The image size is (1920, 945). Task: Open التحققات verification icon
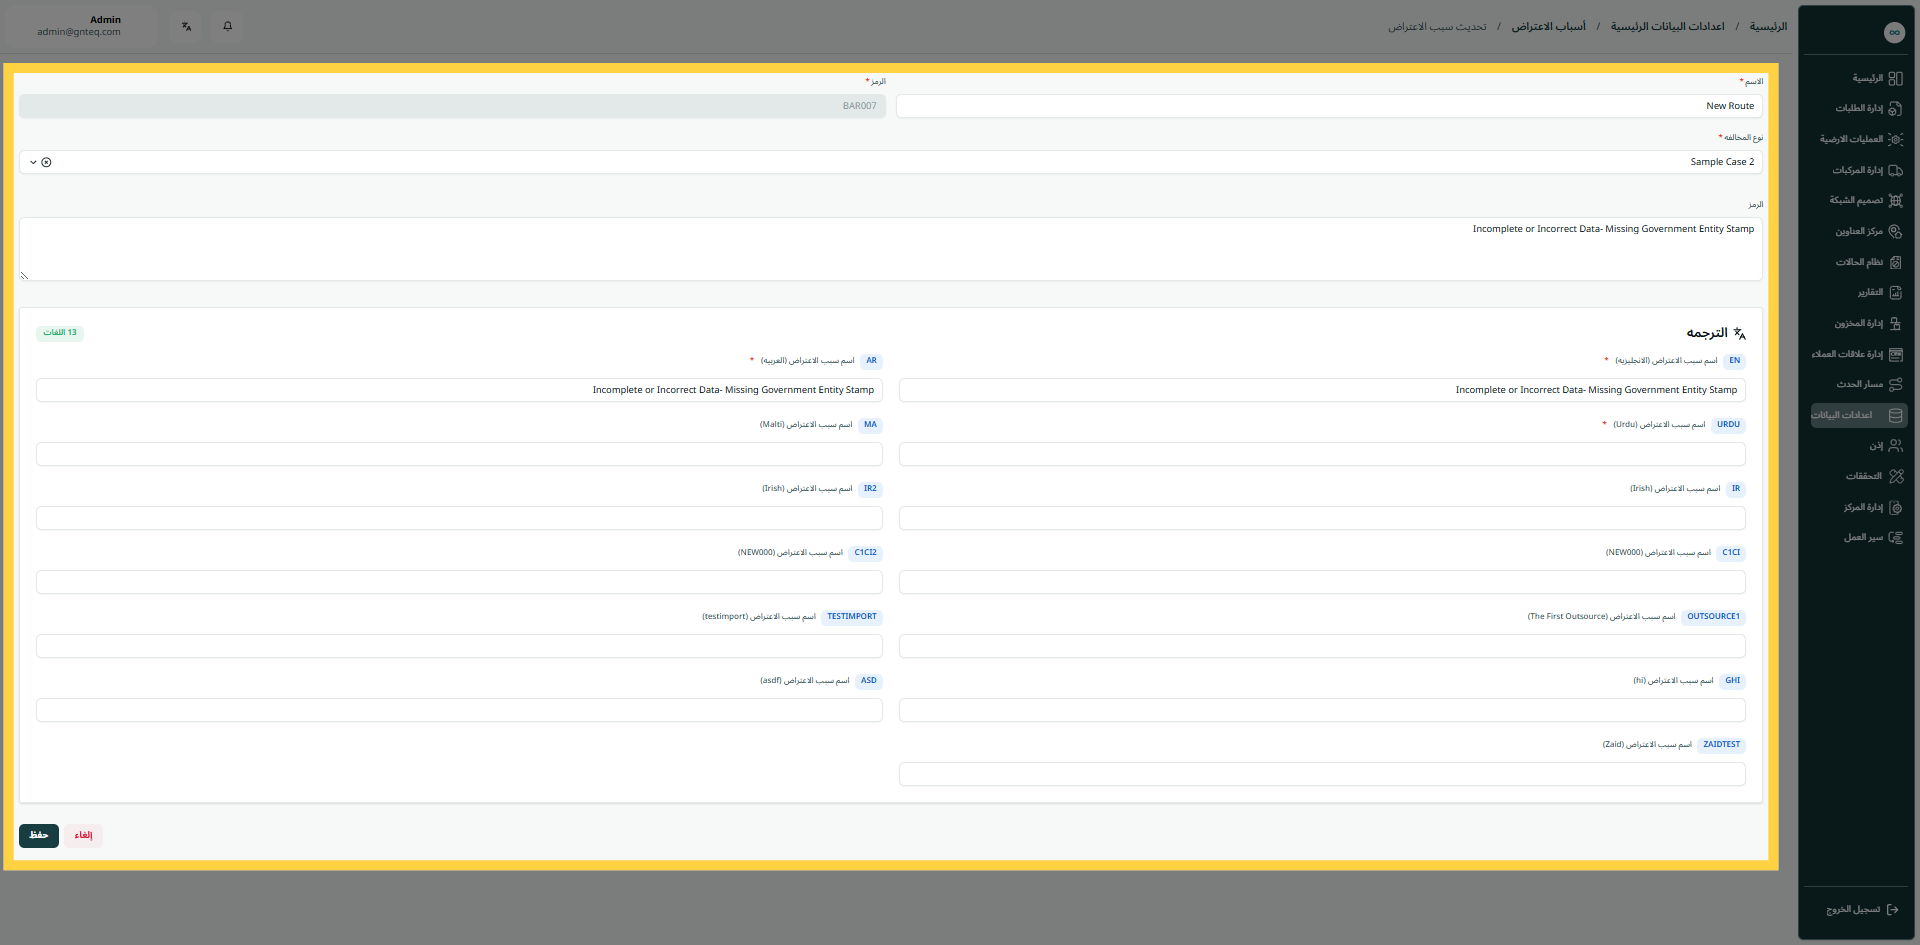(x=1895, y=477)
